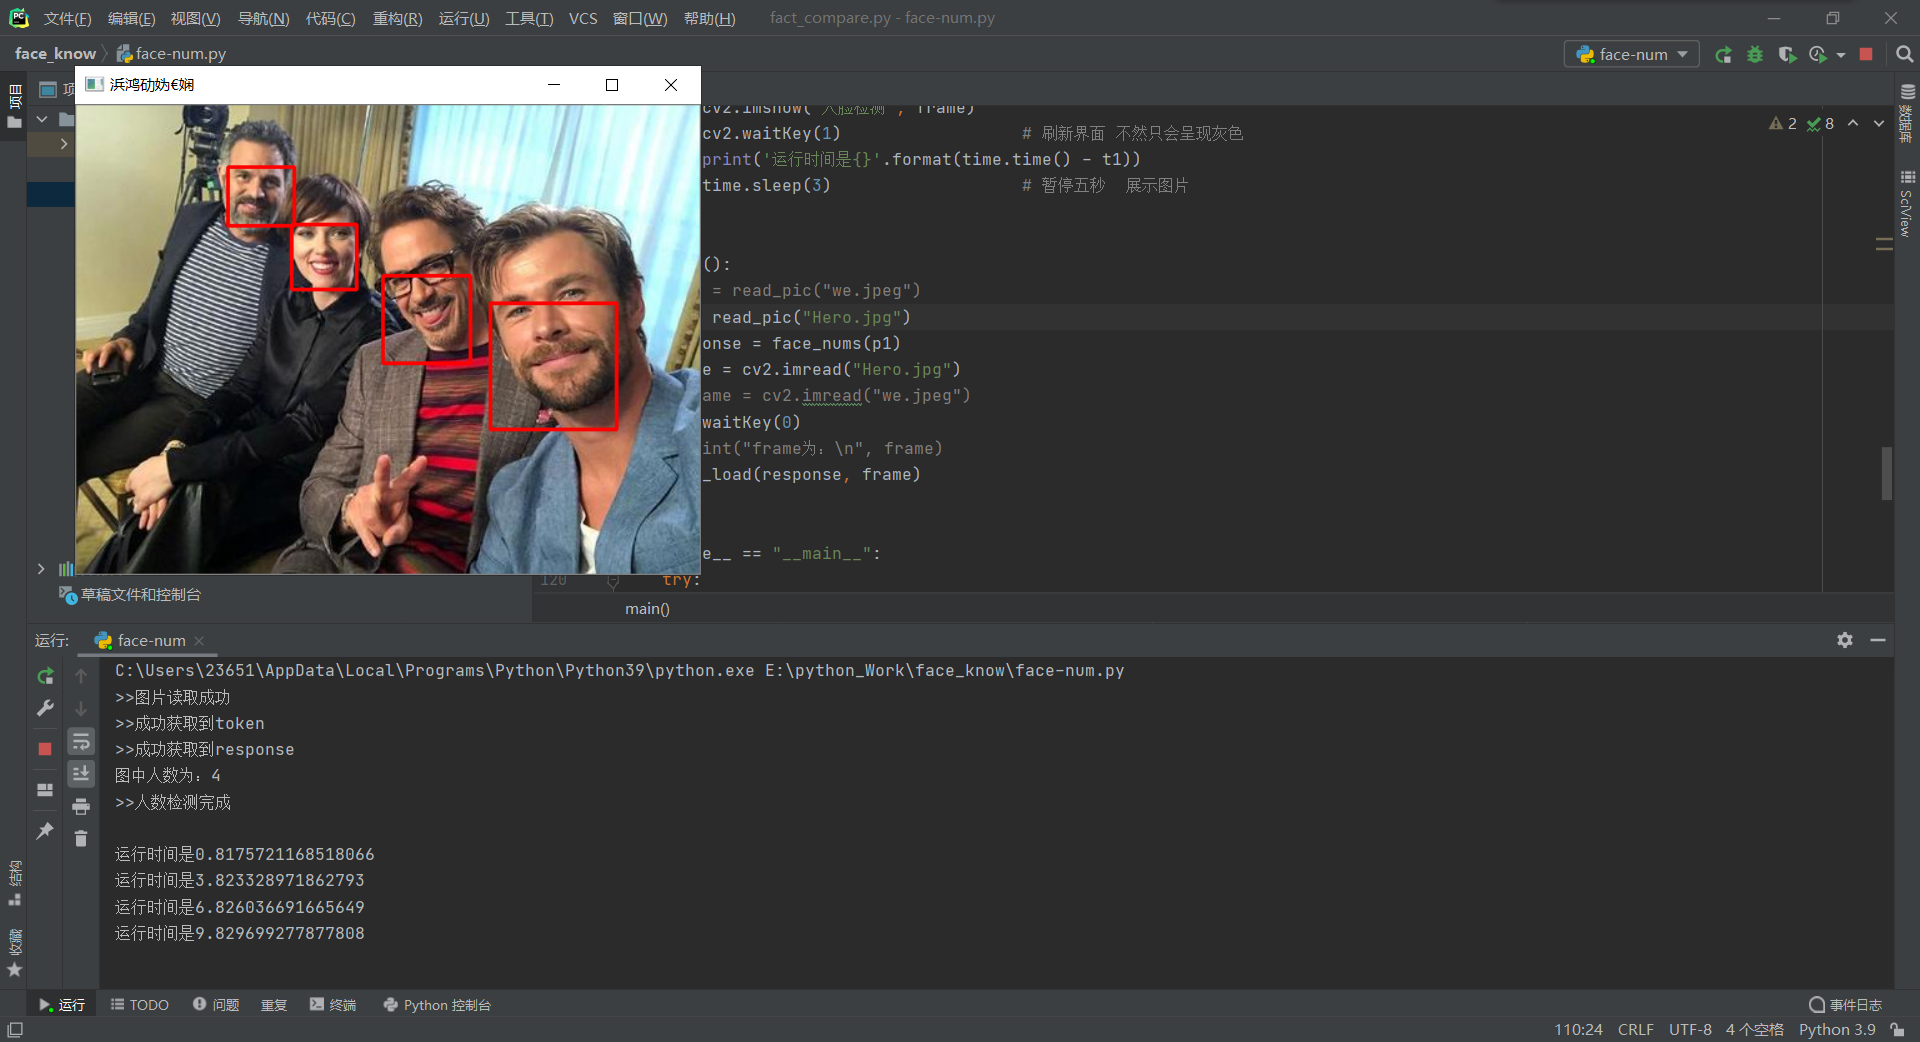This screenshot has width=1920, height=1042.
Task: Collapse the face_know project folder arrow
Action: (x=42, y=119)
